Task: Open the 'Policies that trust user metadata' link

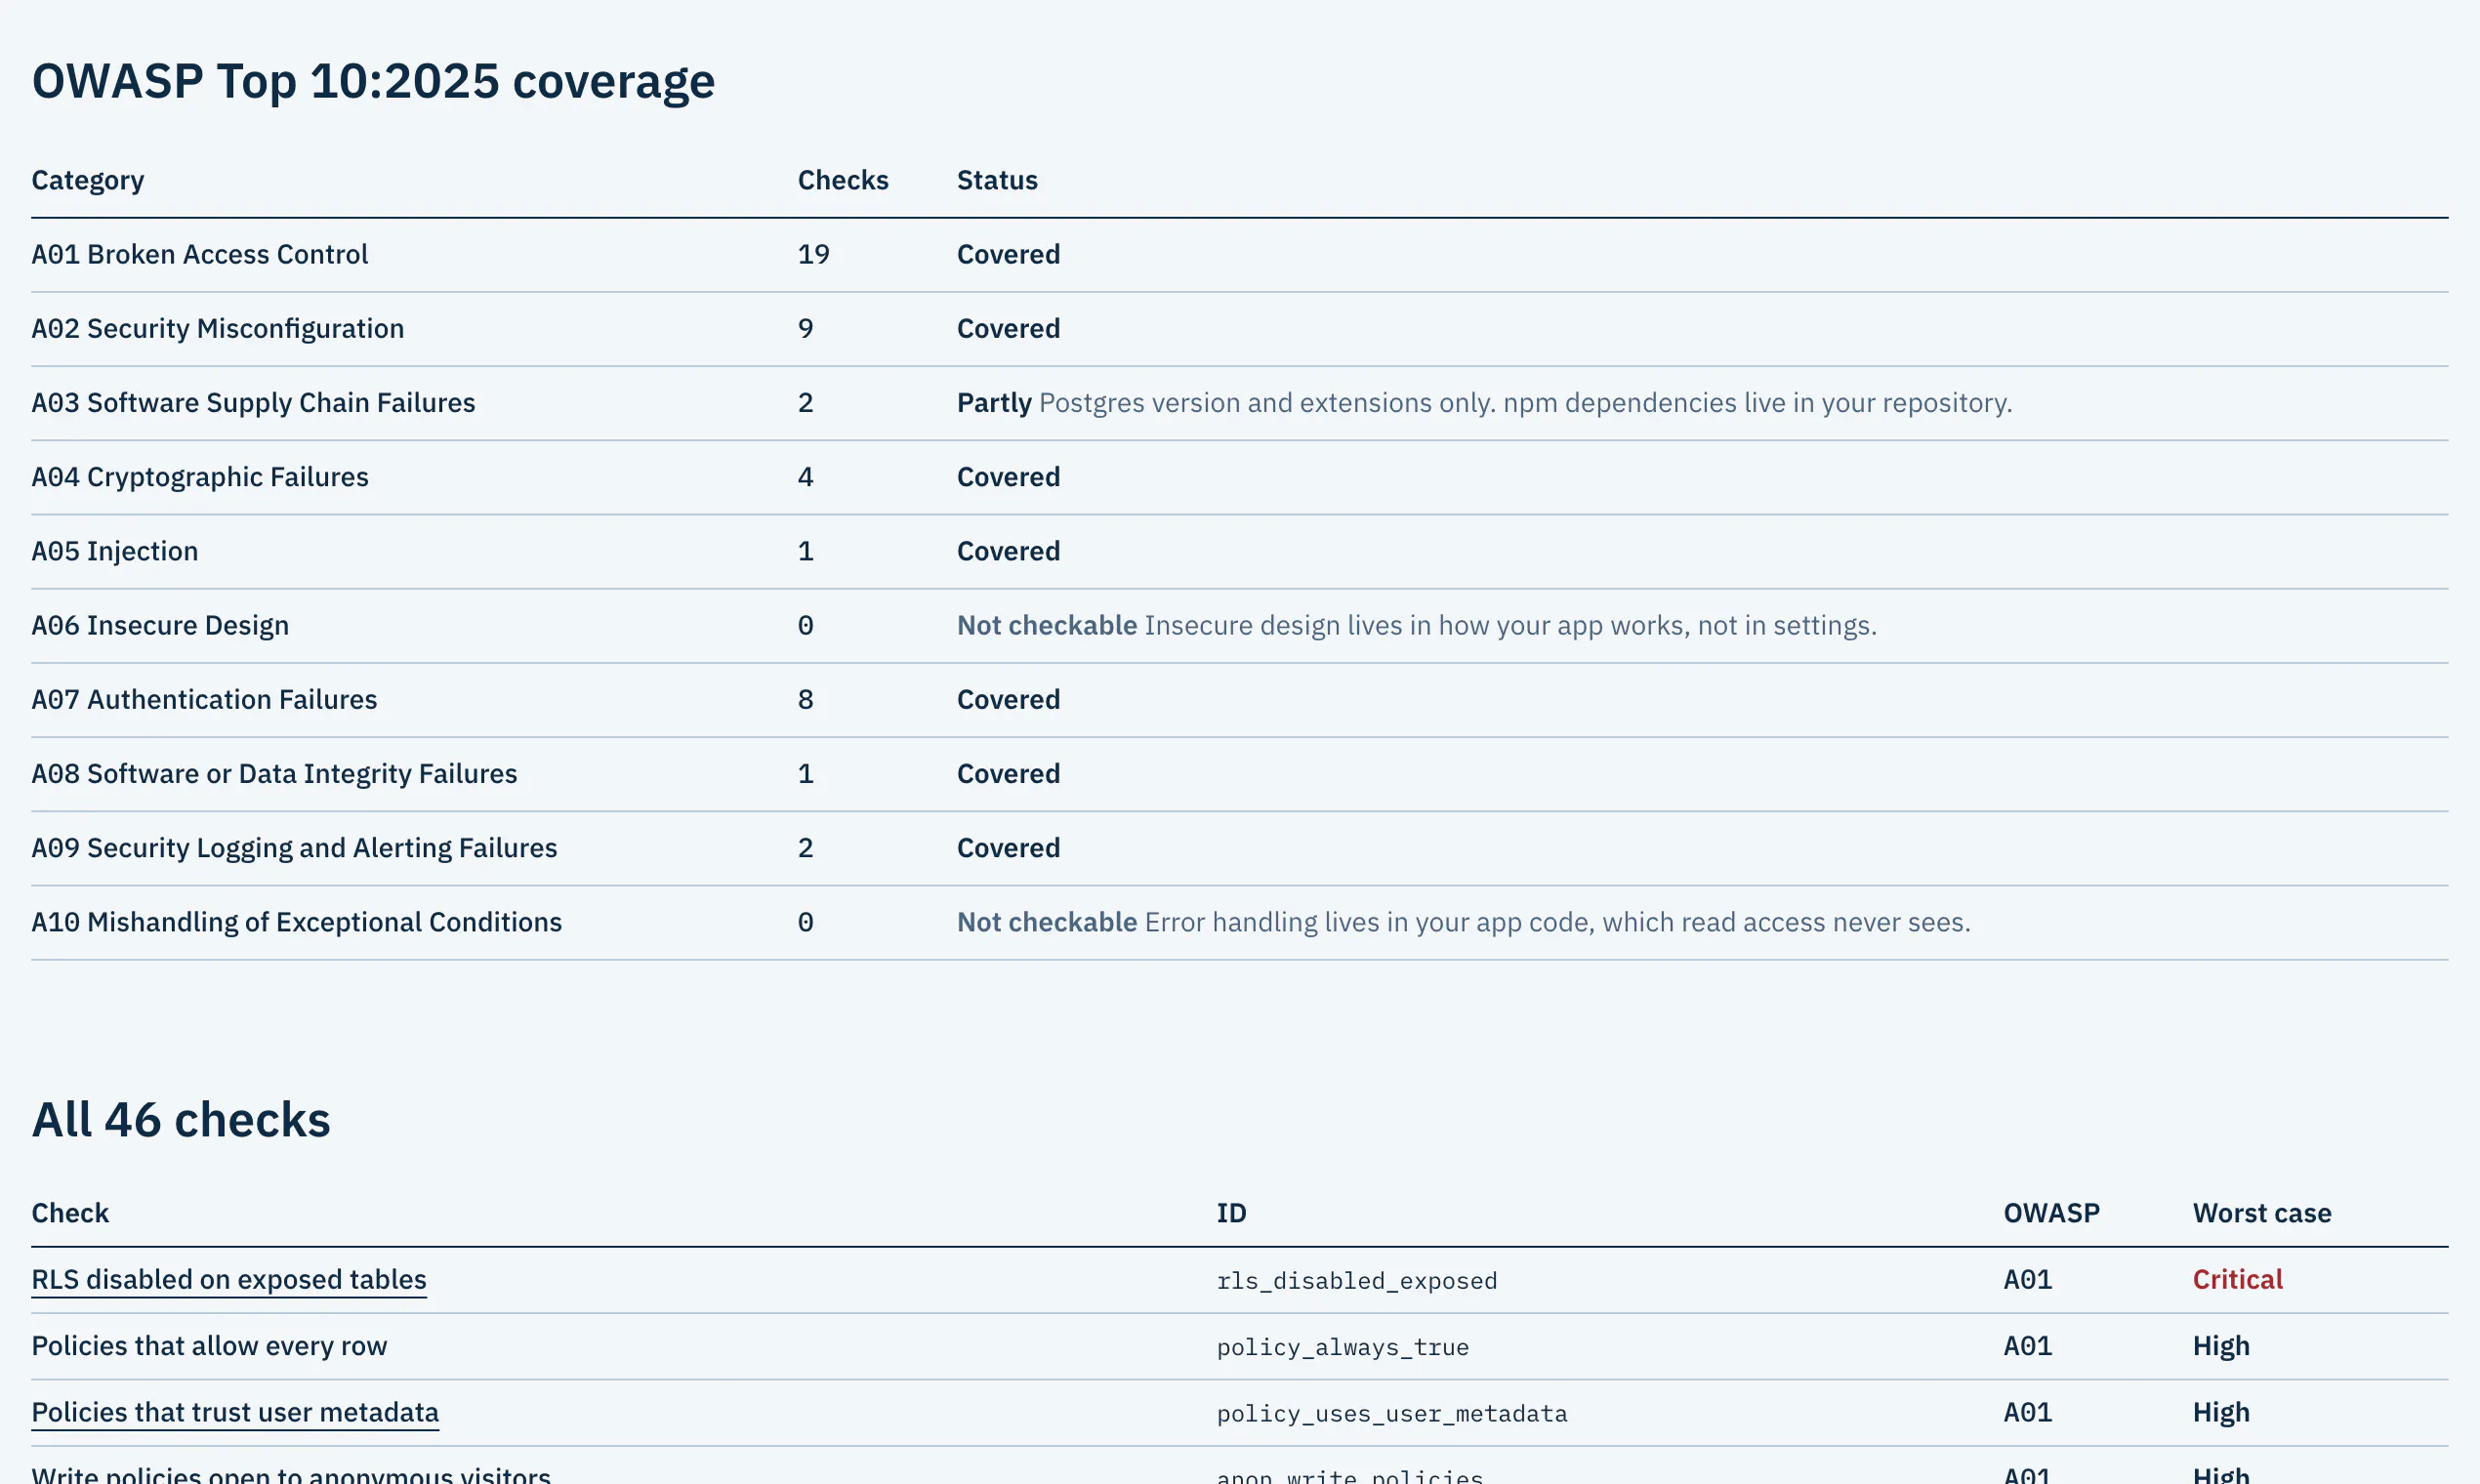Action: point(235,1413)
